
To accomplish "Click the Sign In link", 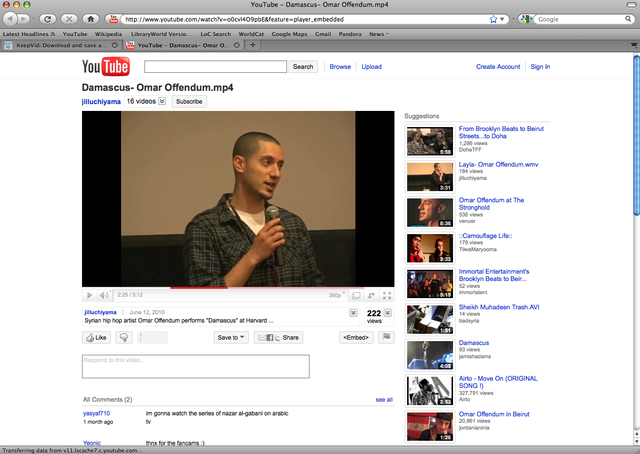I will point(540,67).
